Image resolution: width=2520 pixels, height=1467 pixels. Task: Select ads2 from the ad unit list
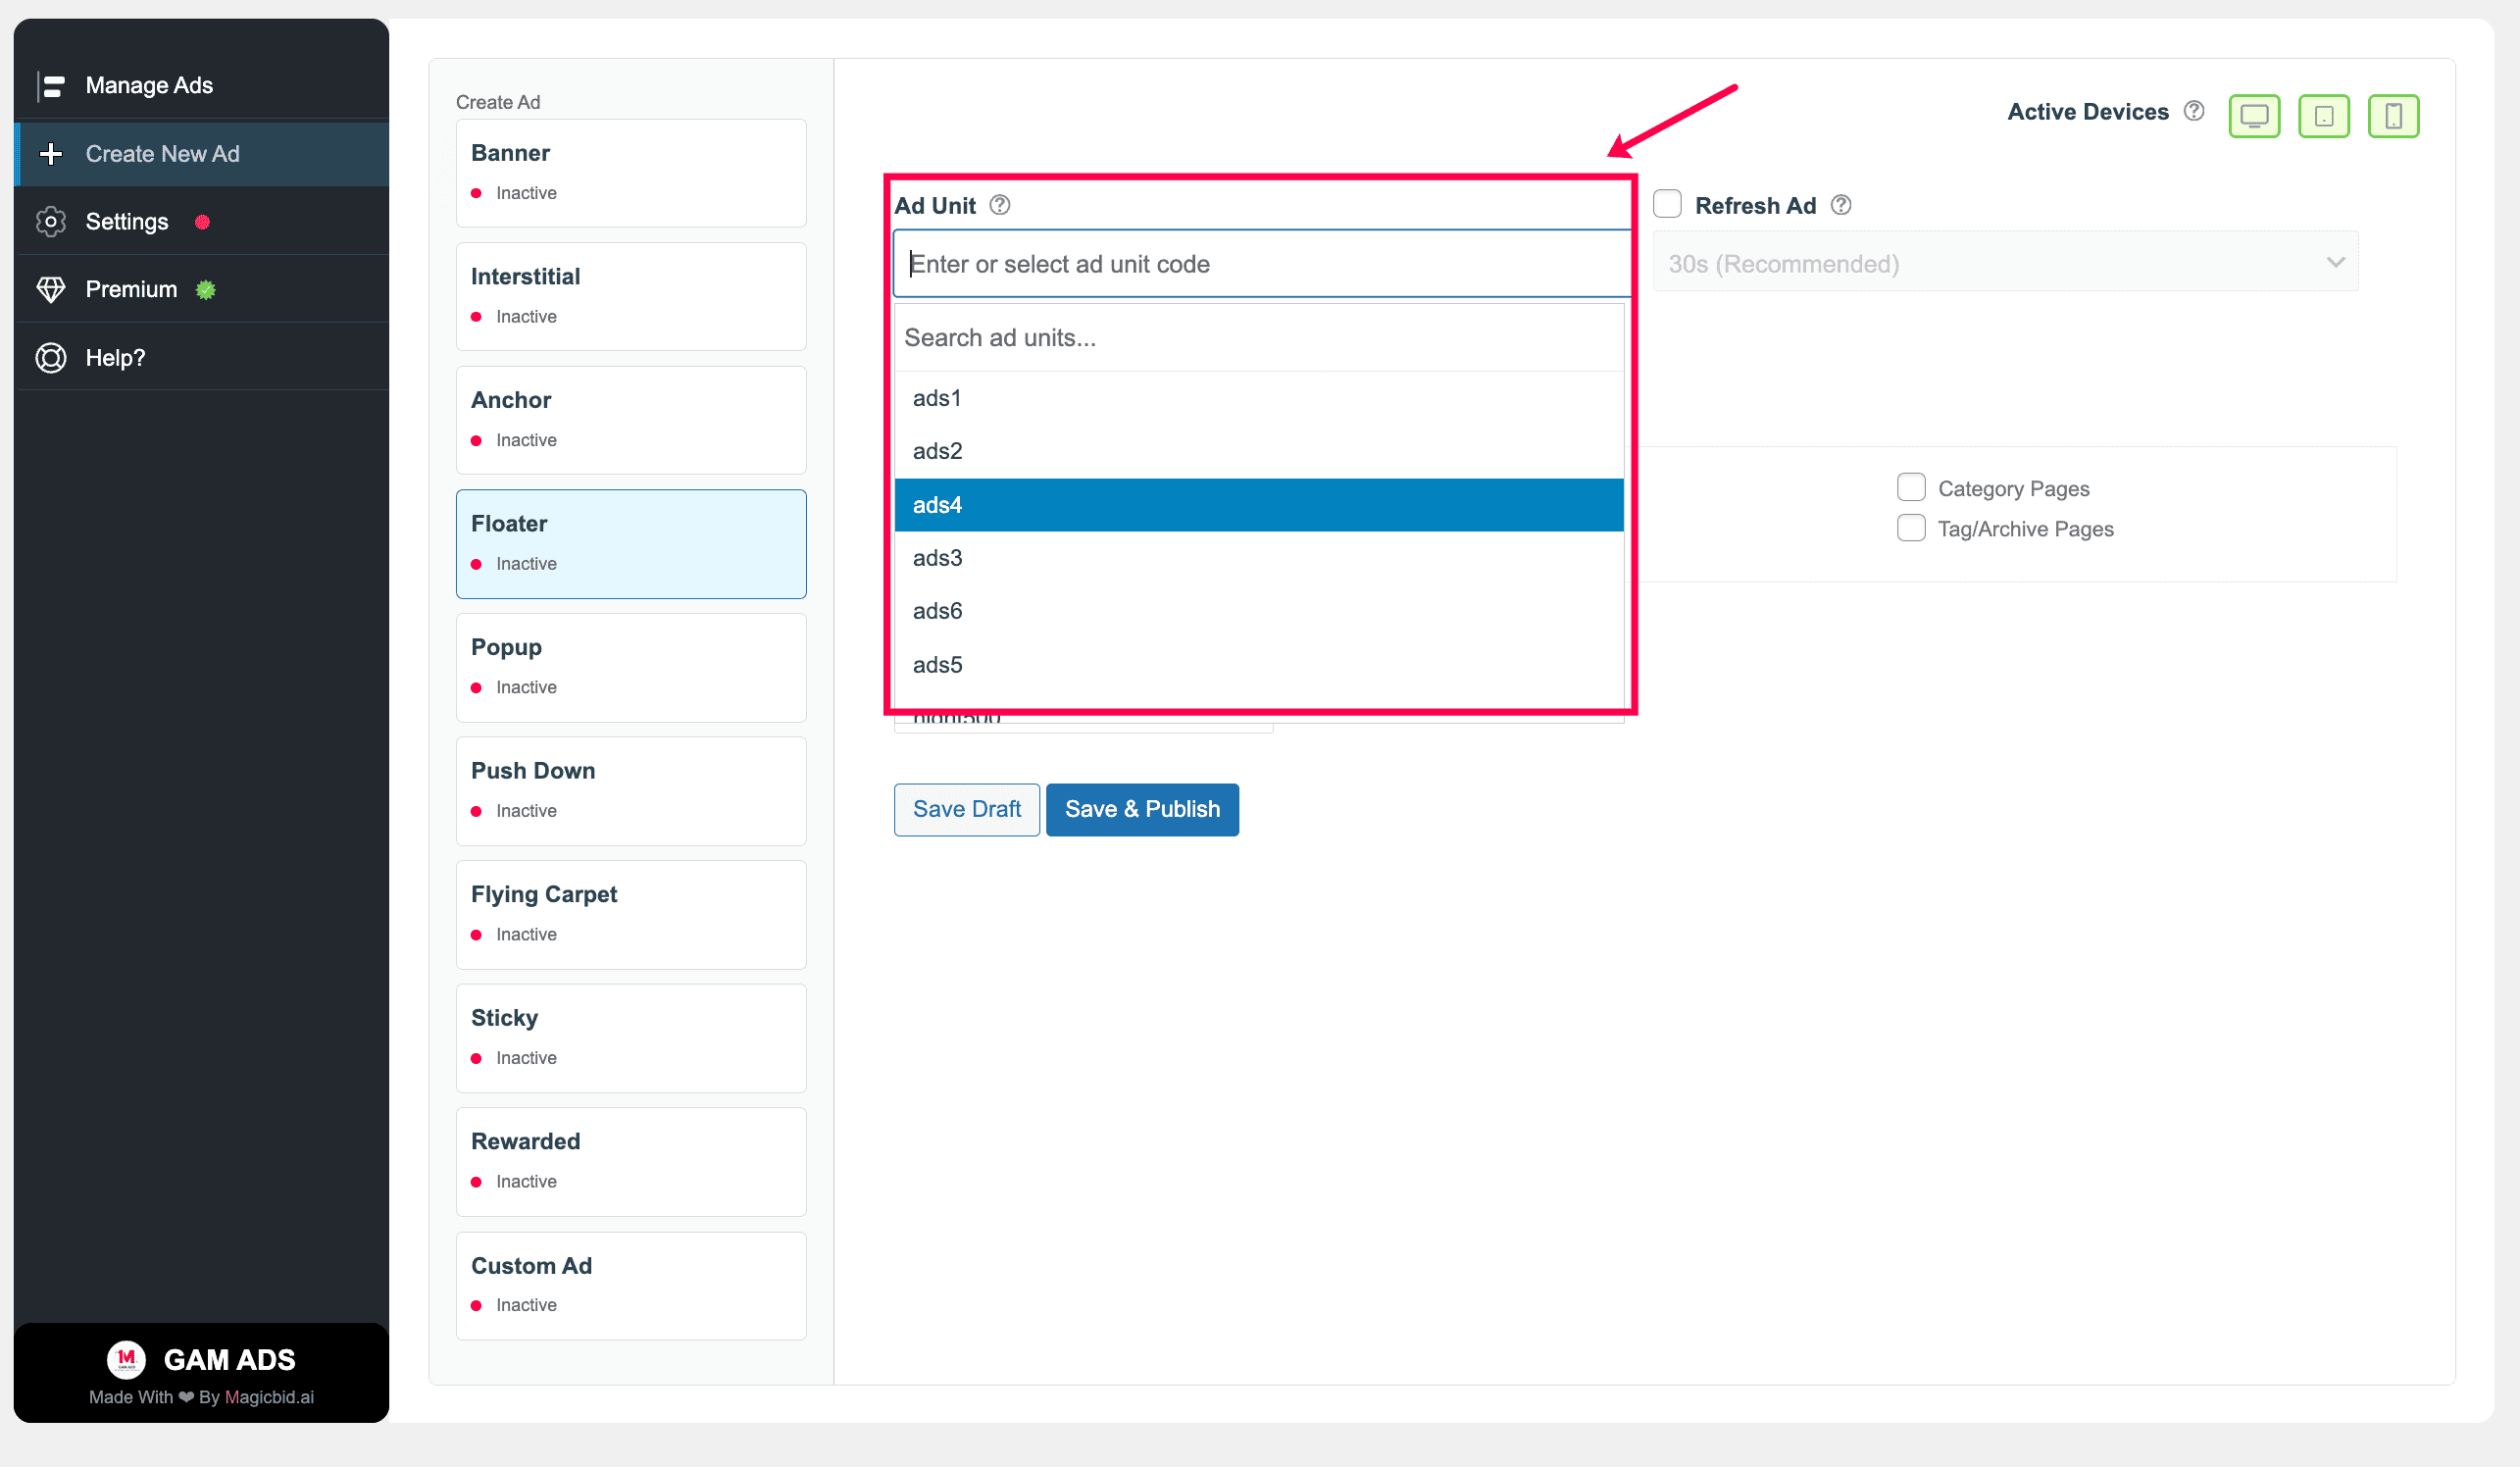coord(1258,451)
